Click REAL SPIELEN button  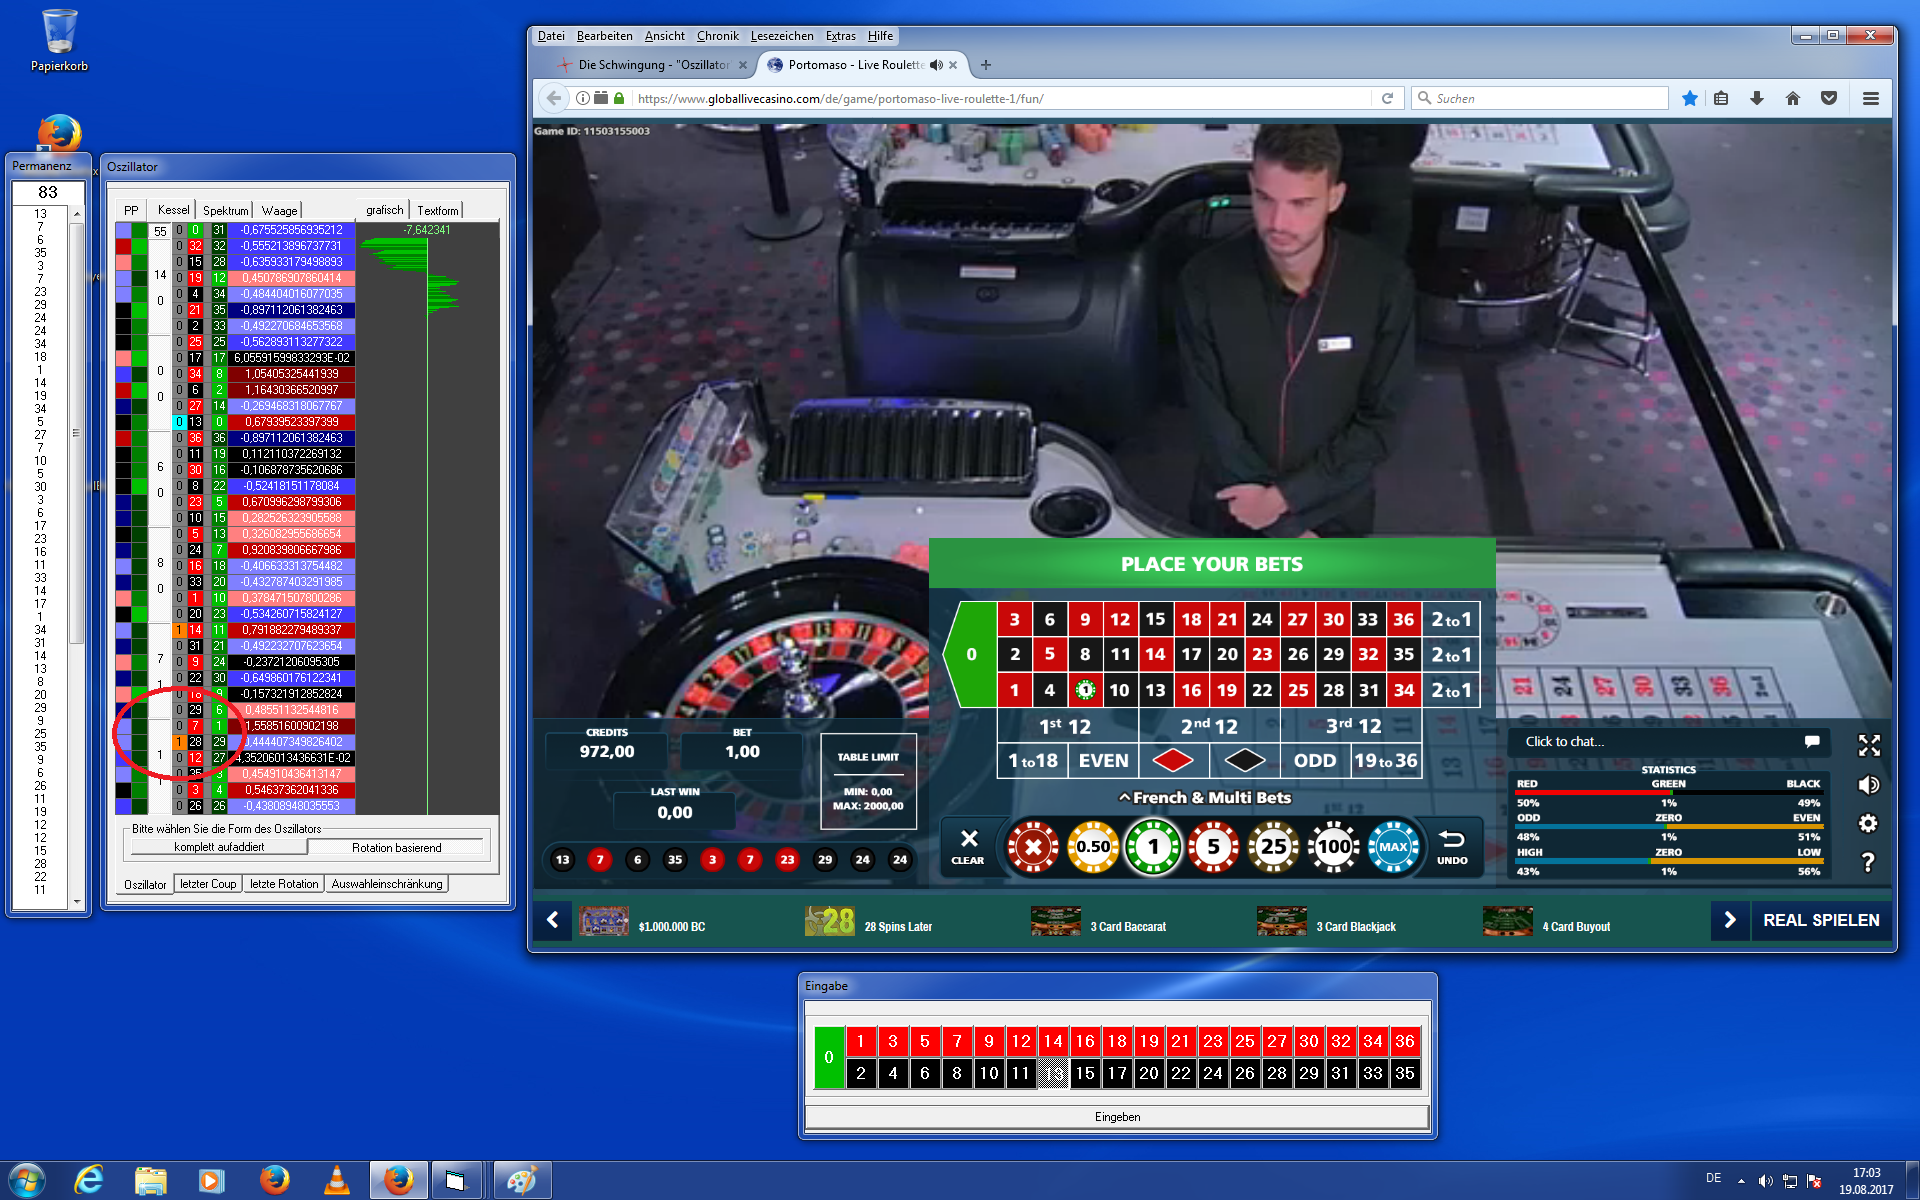[1821, 920]
